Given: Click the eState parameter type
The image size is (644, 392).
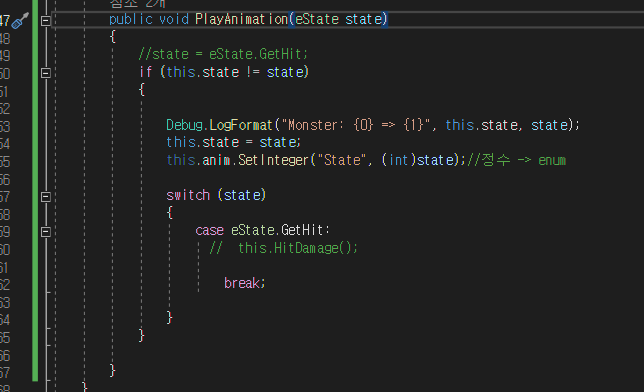Looking at the screenshot, I should (x=317, y=19).
